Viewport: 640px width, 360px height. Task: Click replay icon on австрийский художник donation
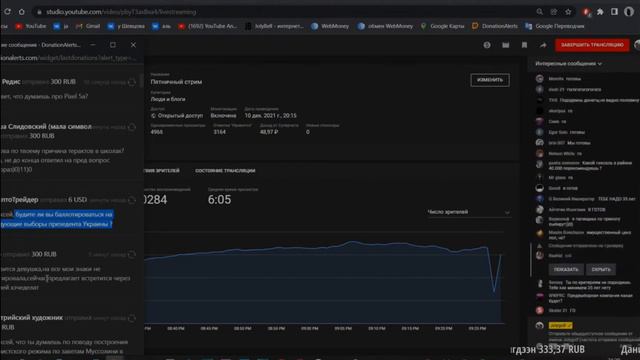point(131,318)
